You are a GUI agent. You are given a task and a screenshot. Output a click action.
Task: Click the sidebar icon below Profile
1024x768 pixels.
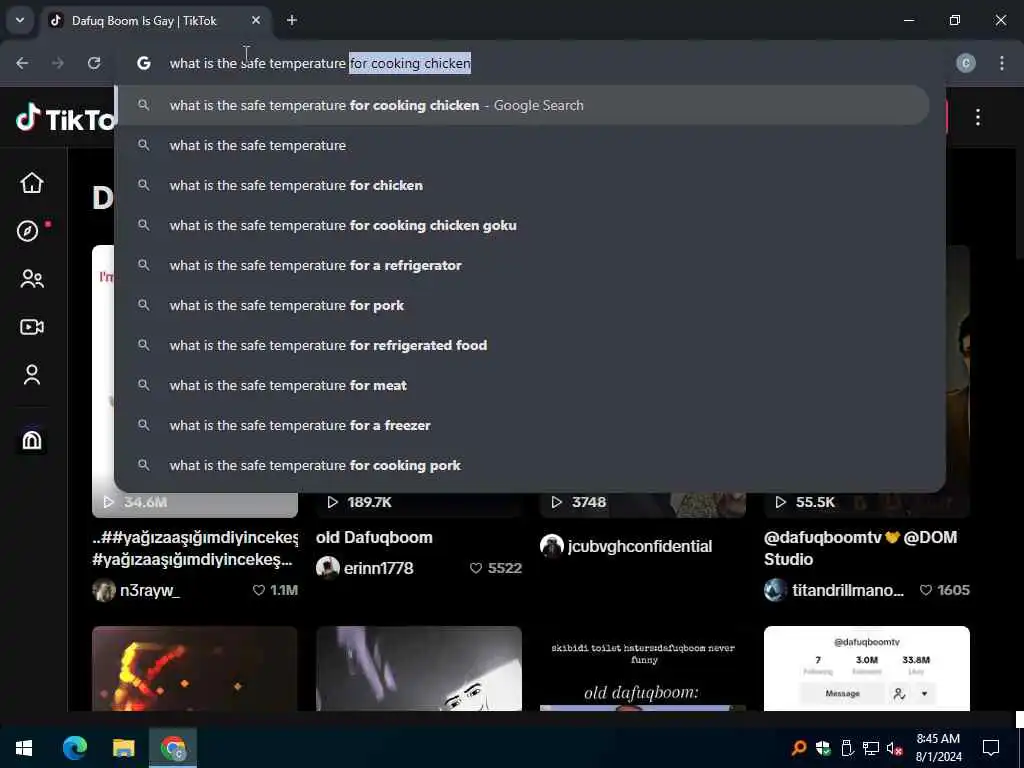(31, 440)
